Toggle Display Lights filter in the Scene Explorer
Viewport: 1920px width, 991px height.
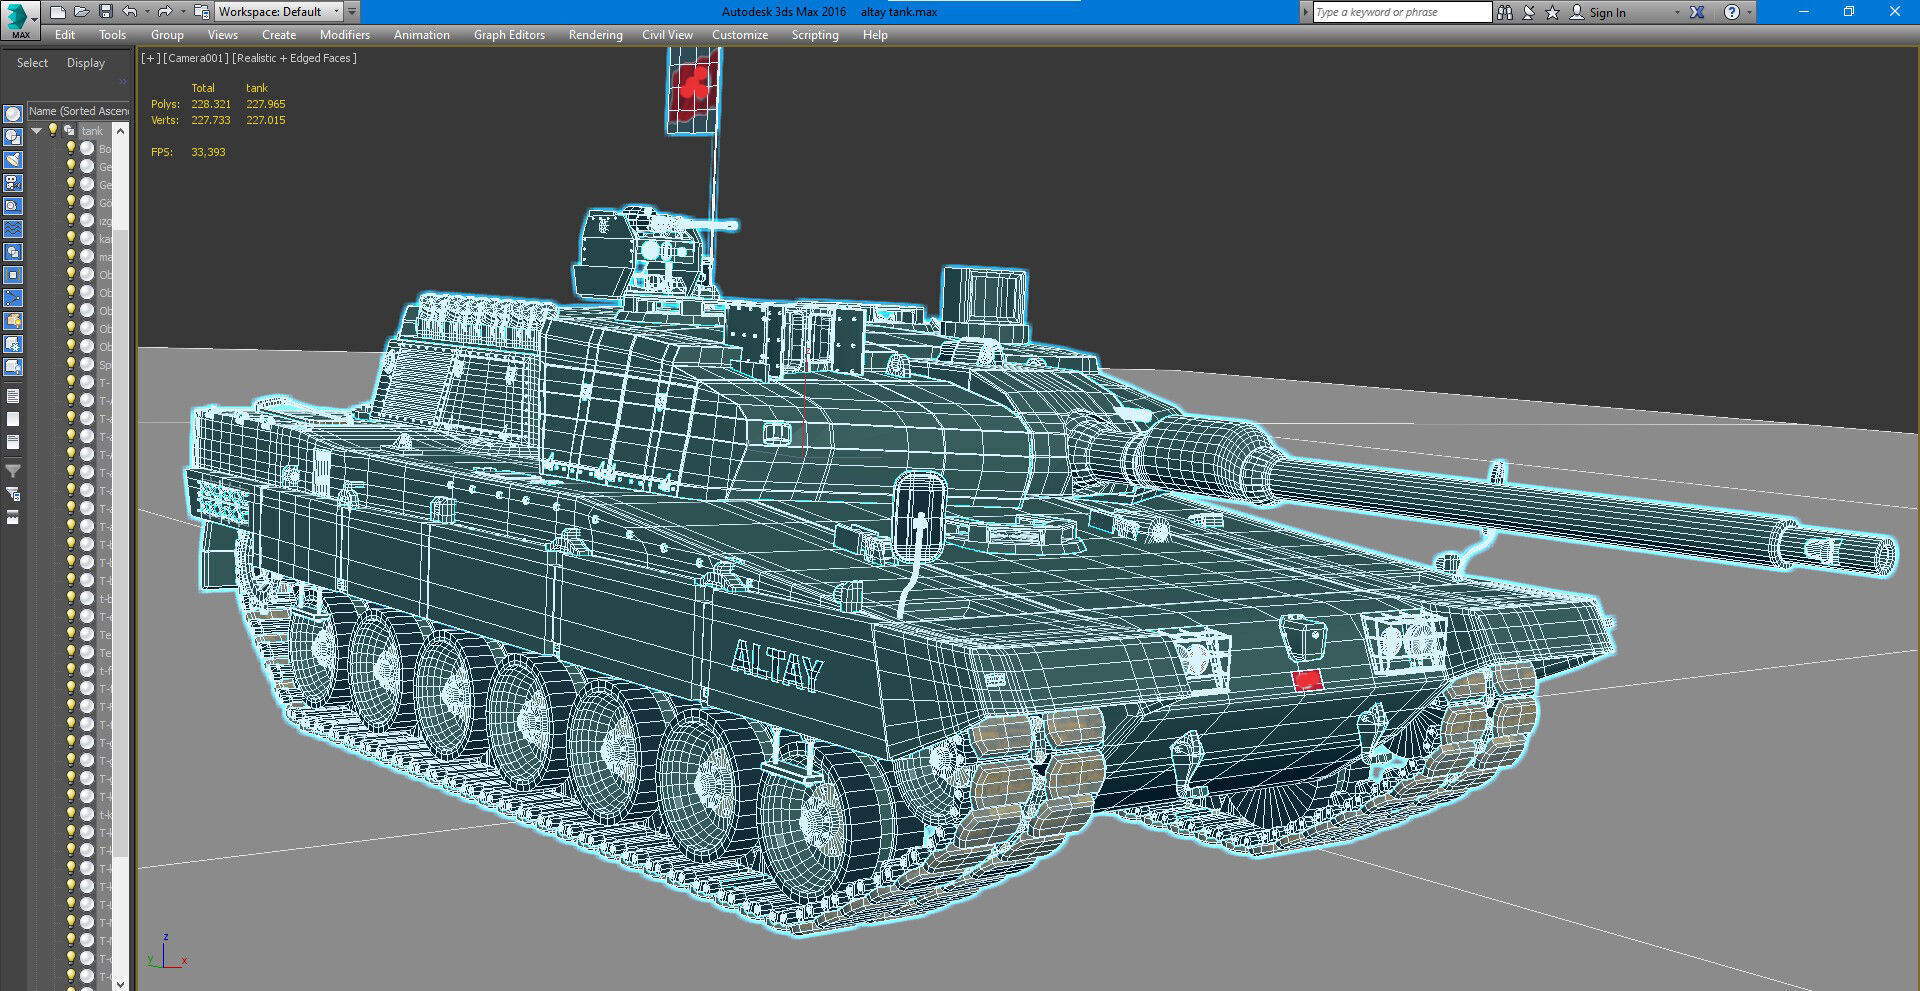(x=13, y=160)
